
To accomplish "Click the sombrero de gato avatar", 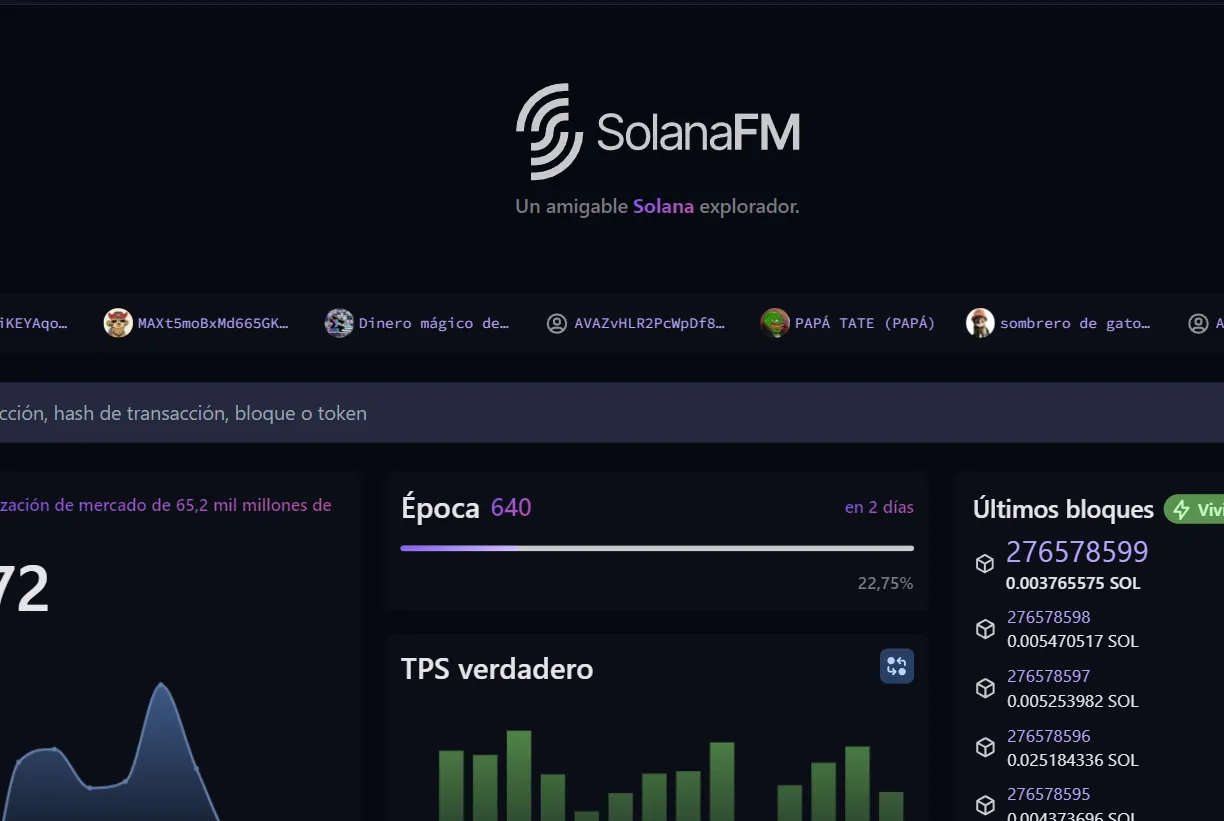I will [x=979, y=322].
